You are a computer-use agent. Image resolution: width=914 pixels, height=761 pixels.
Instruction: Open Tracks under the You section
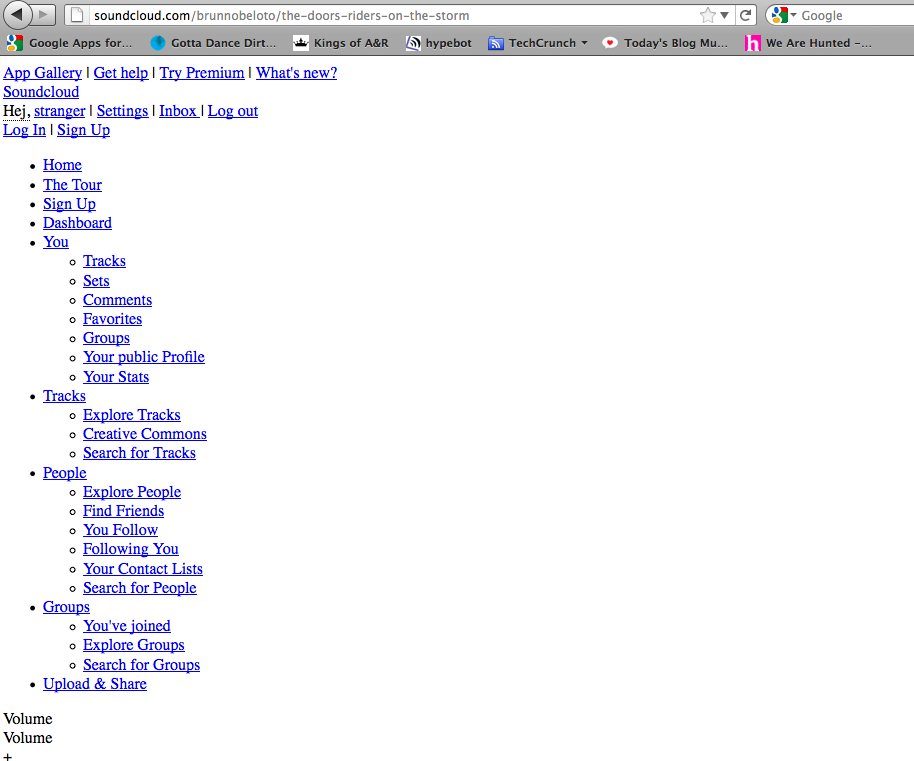pos(104,261)
